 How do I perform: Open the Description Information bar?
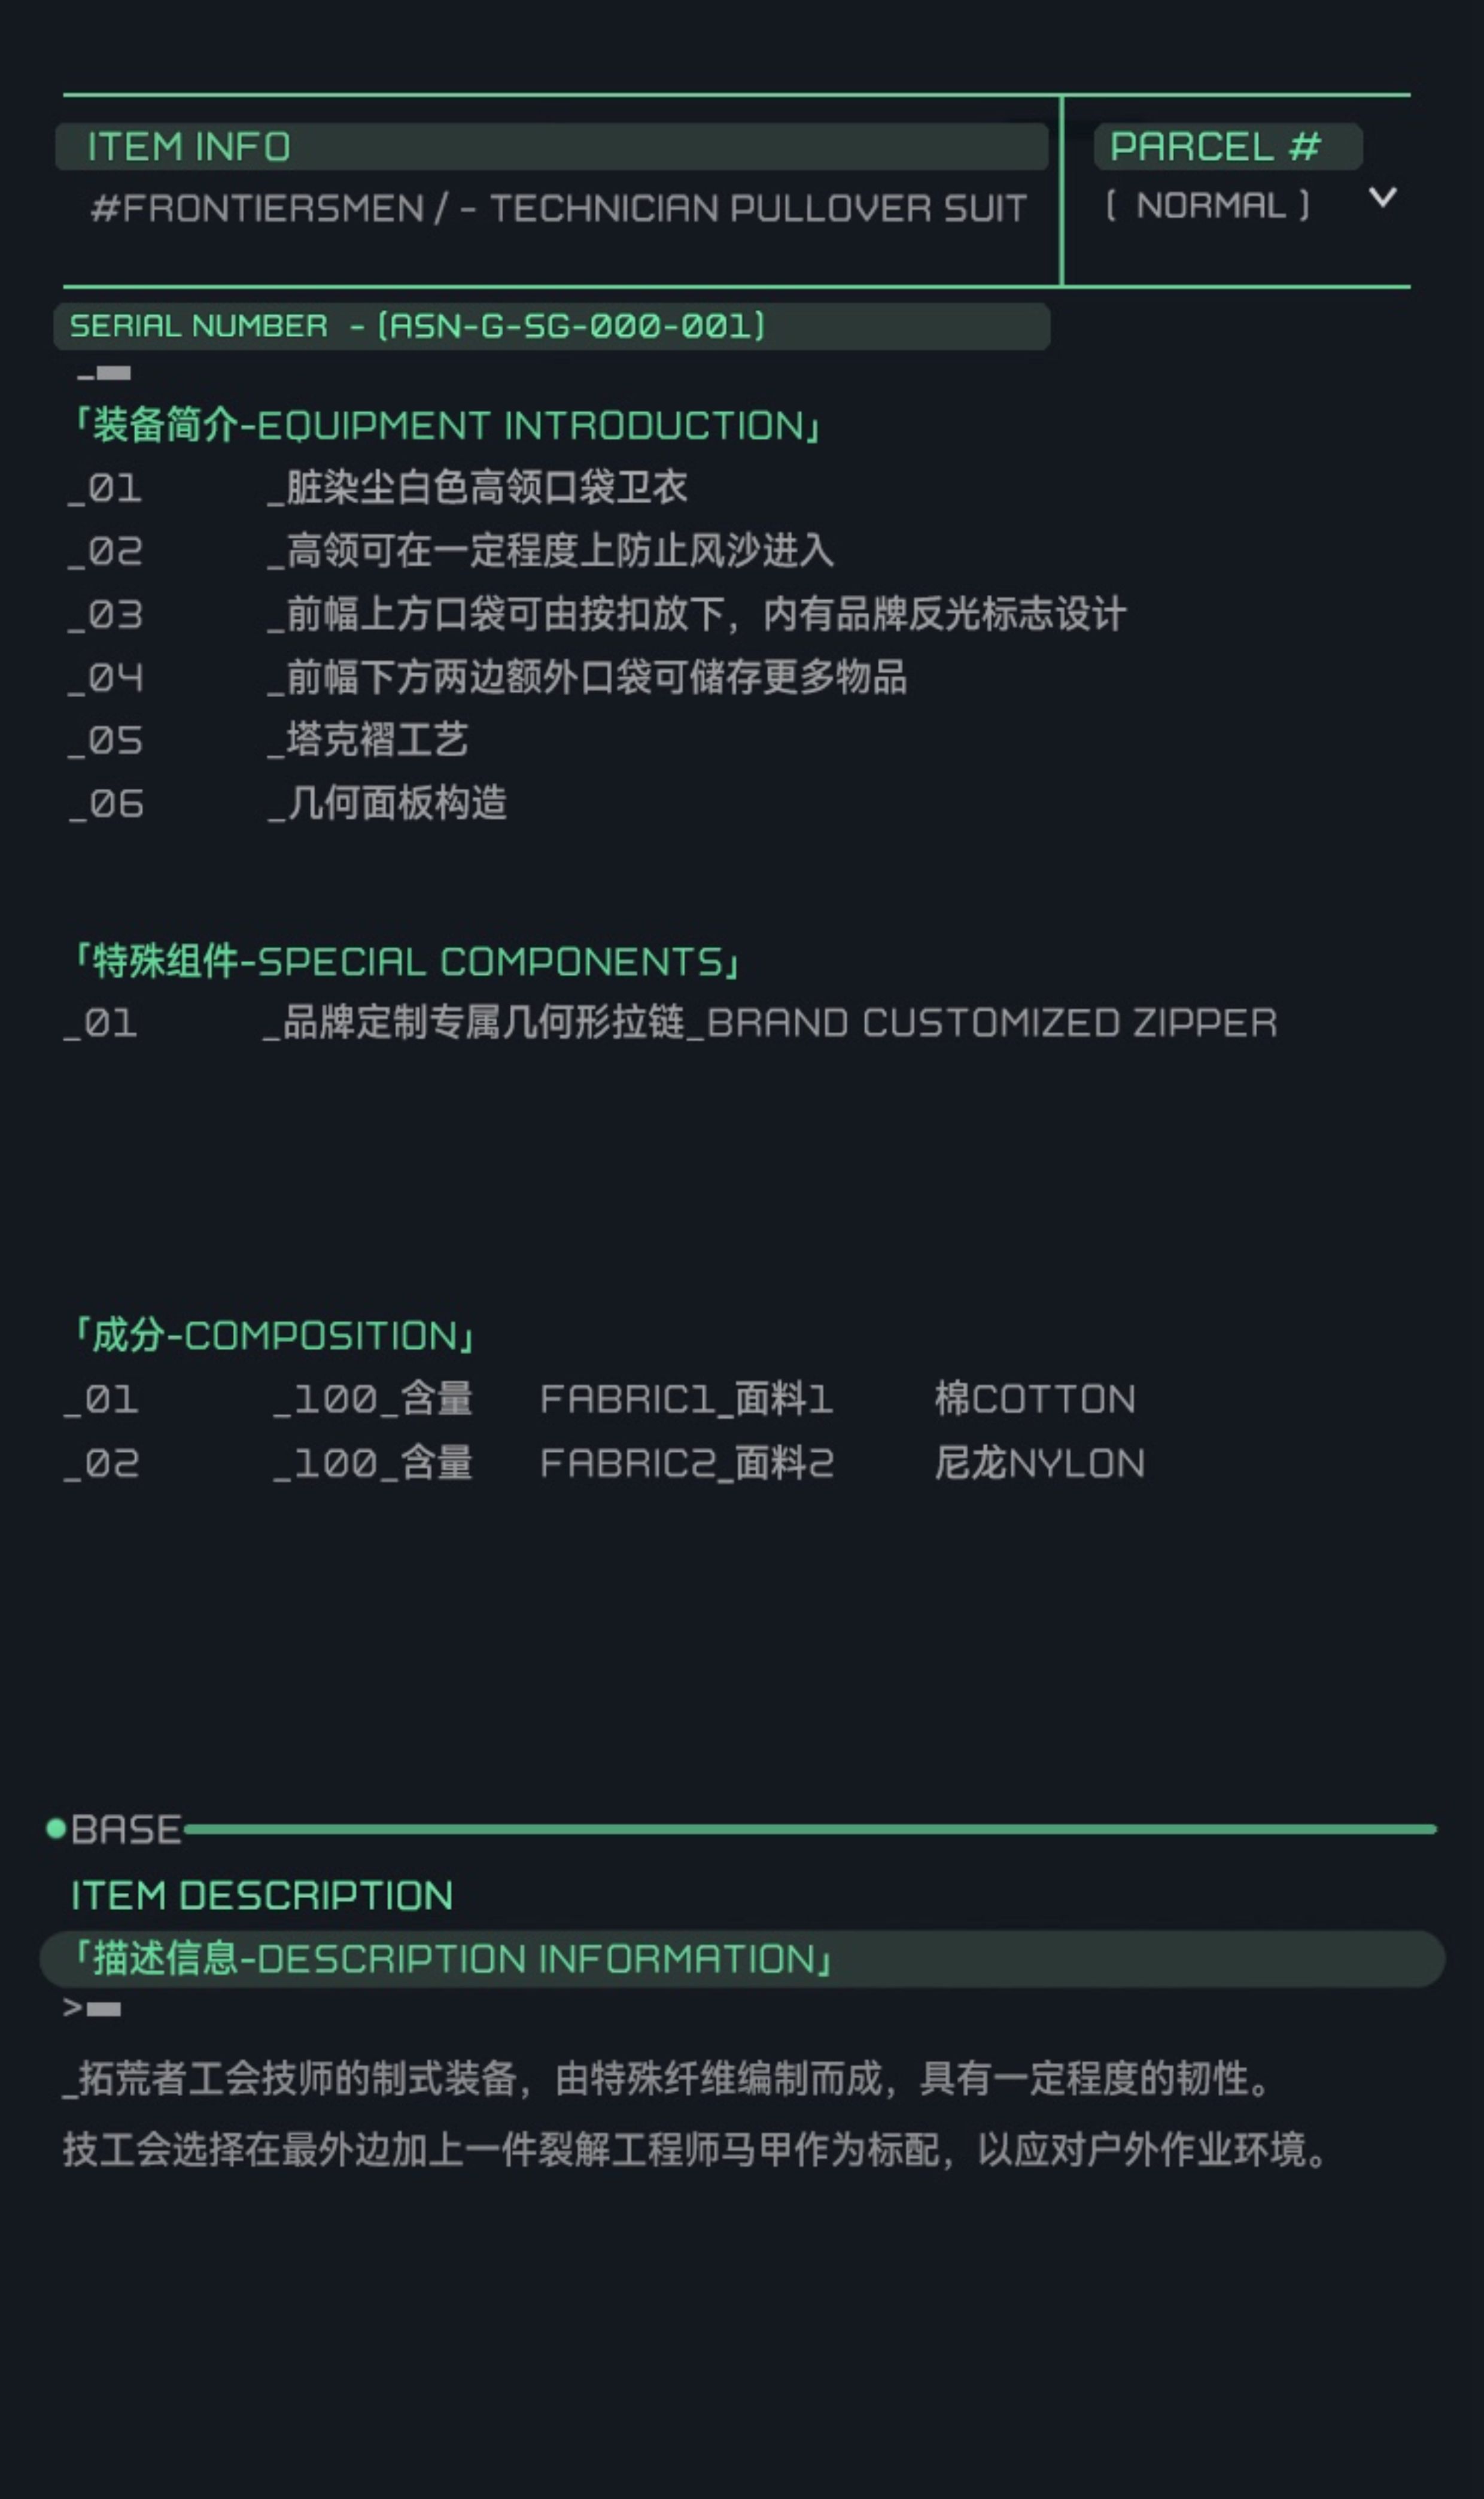tap(740, 1958)
